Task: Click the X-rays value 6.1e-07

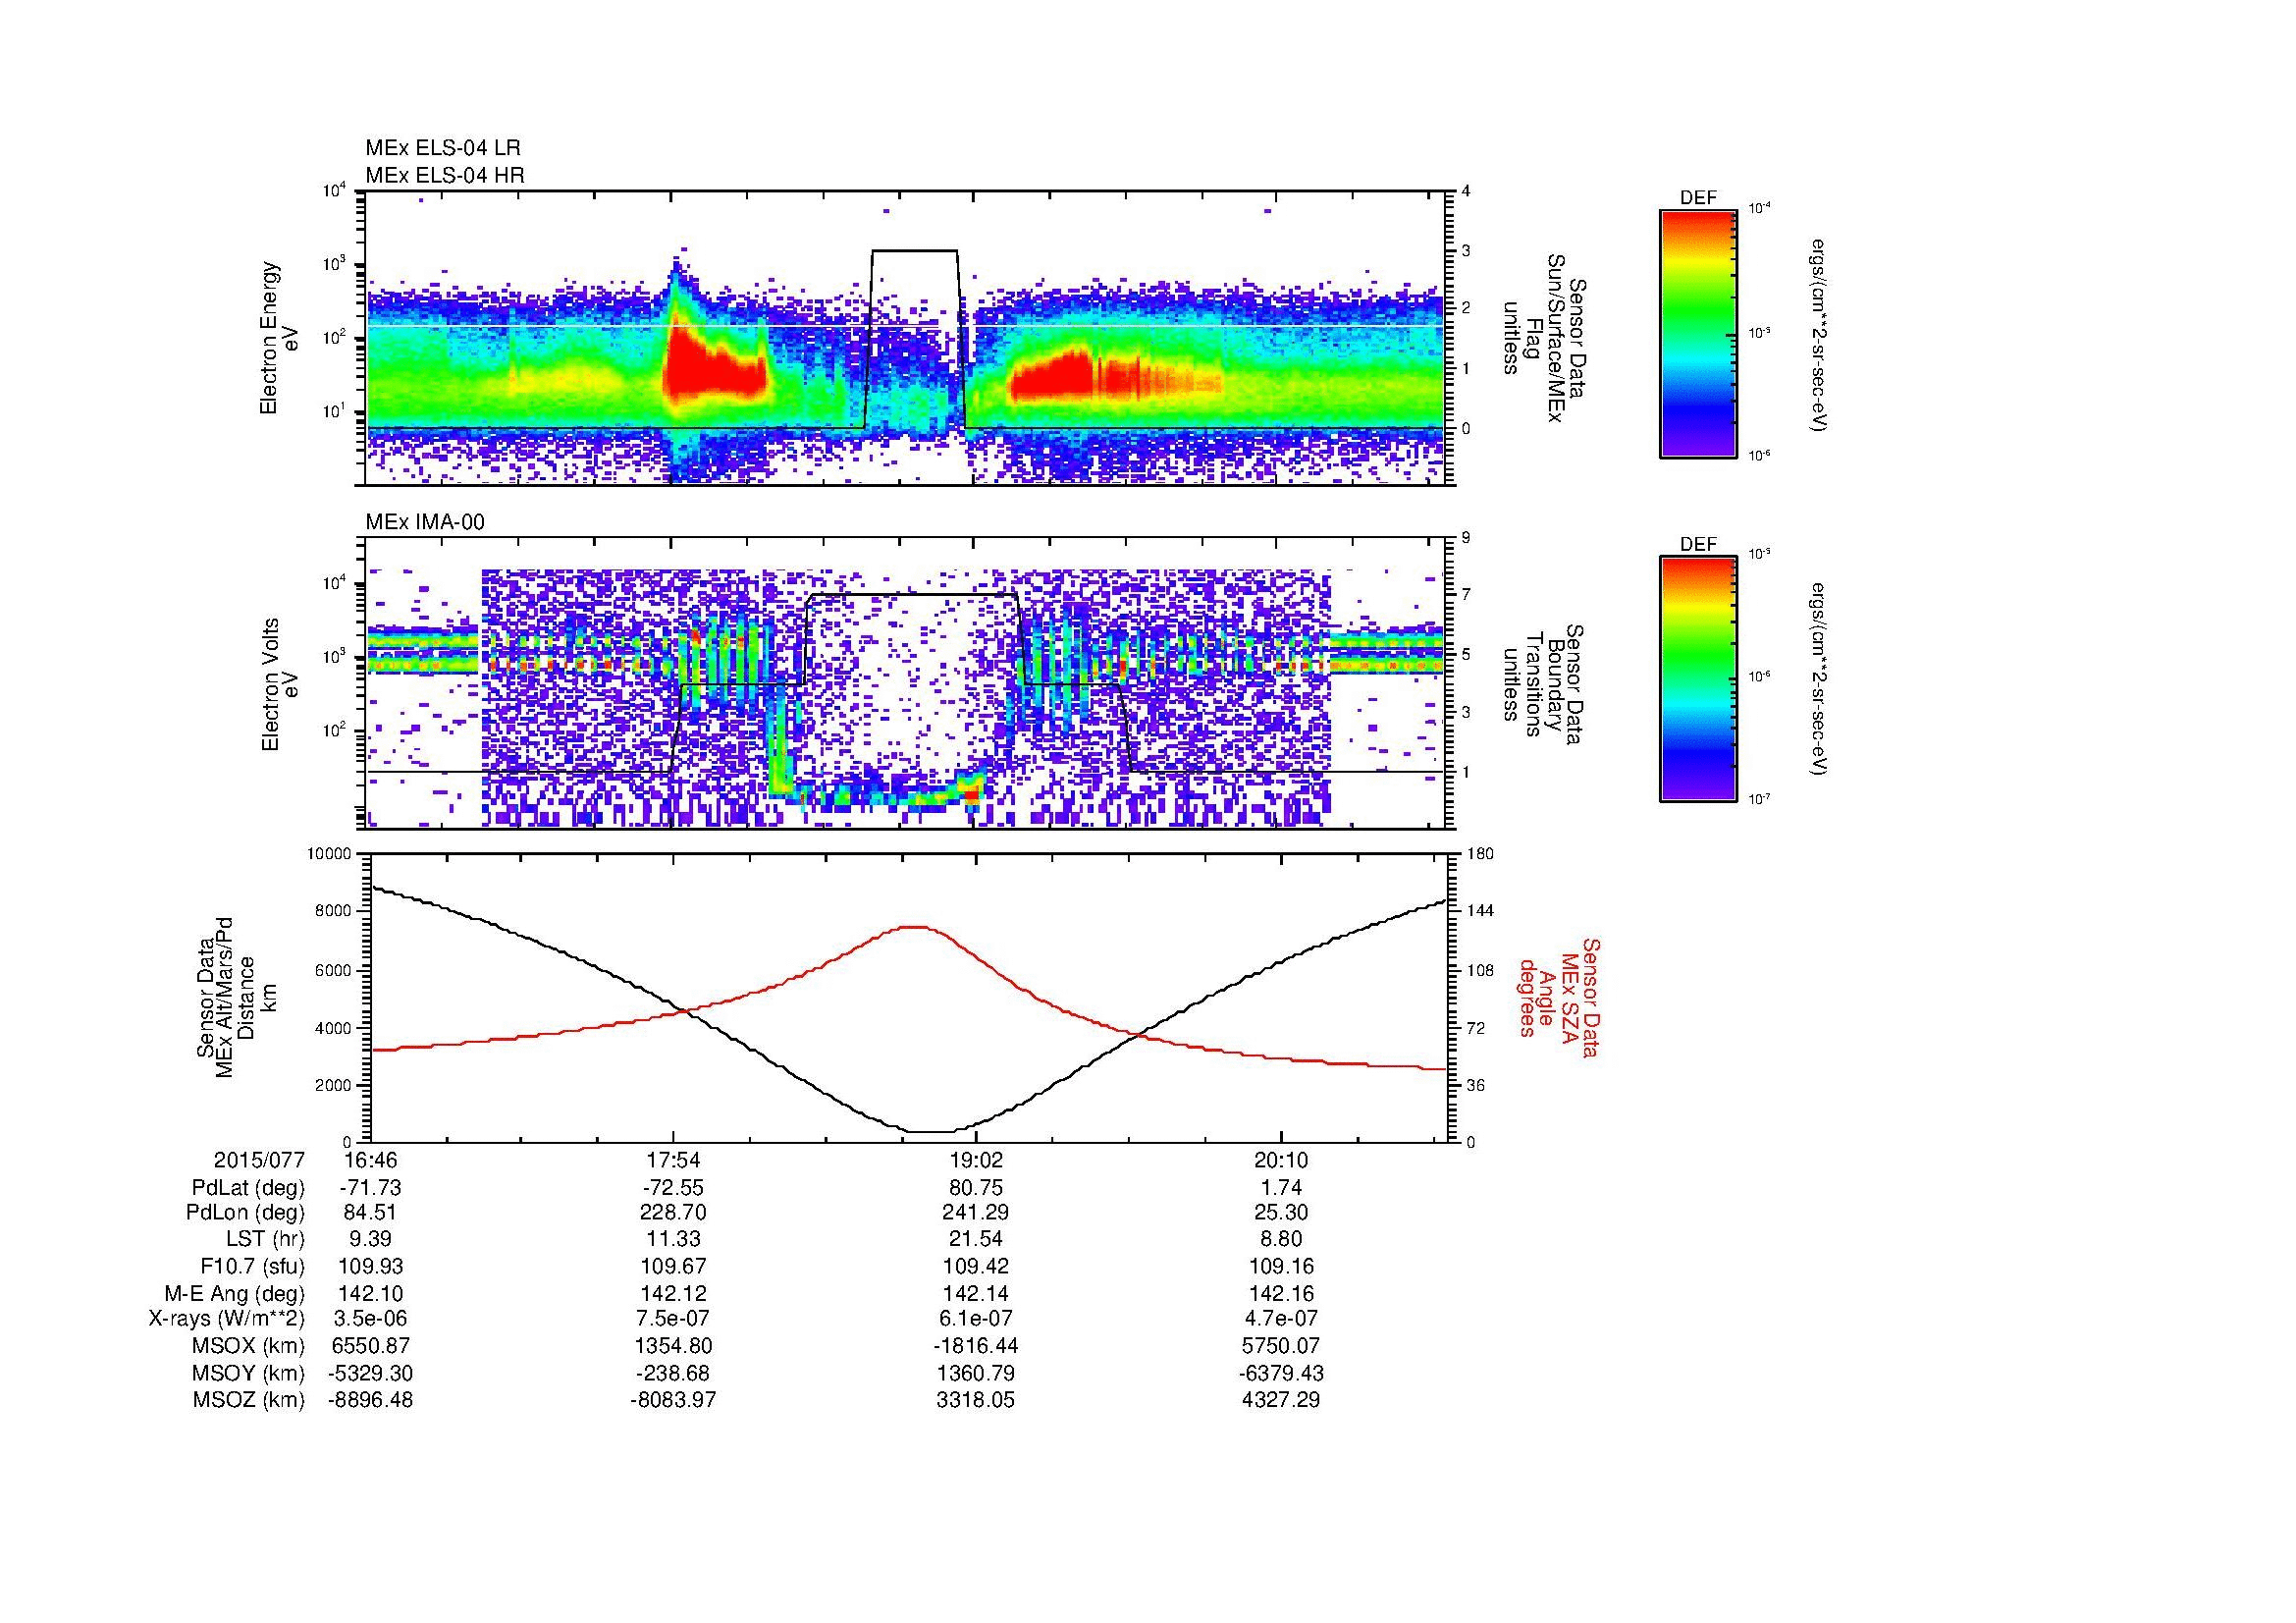Action: (976, 1319)
